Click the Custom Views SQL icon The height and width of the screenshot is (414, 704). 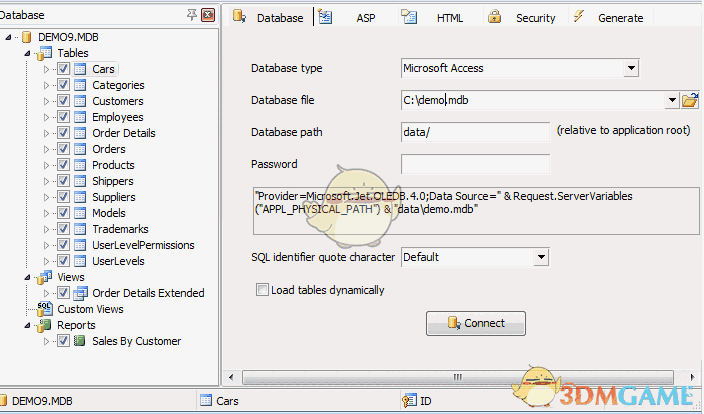44,309
